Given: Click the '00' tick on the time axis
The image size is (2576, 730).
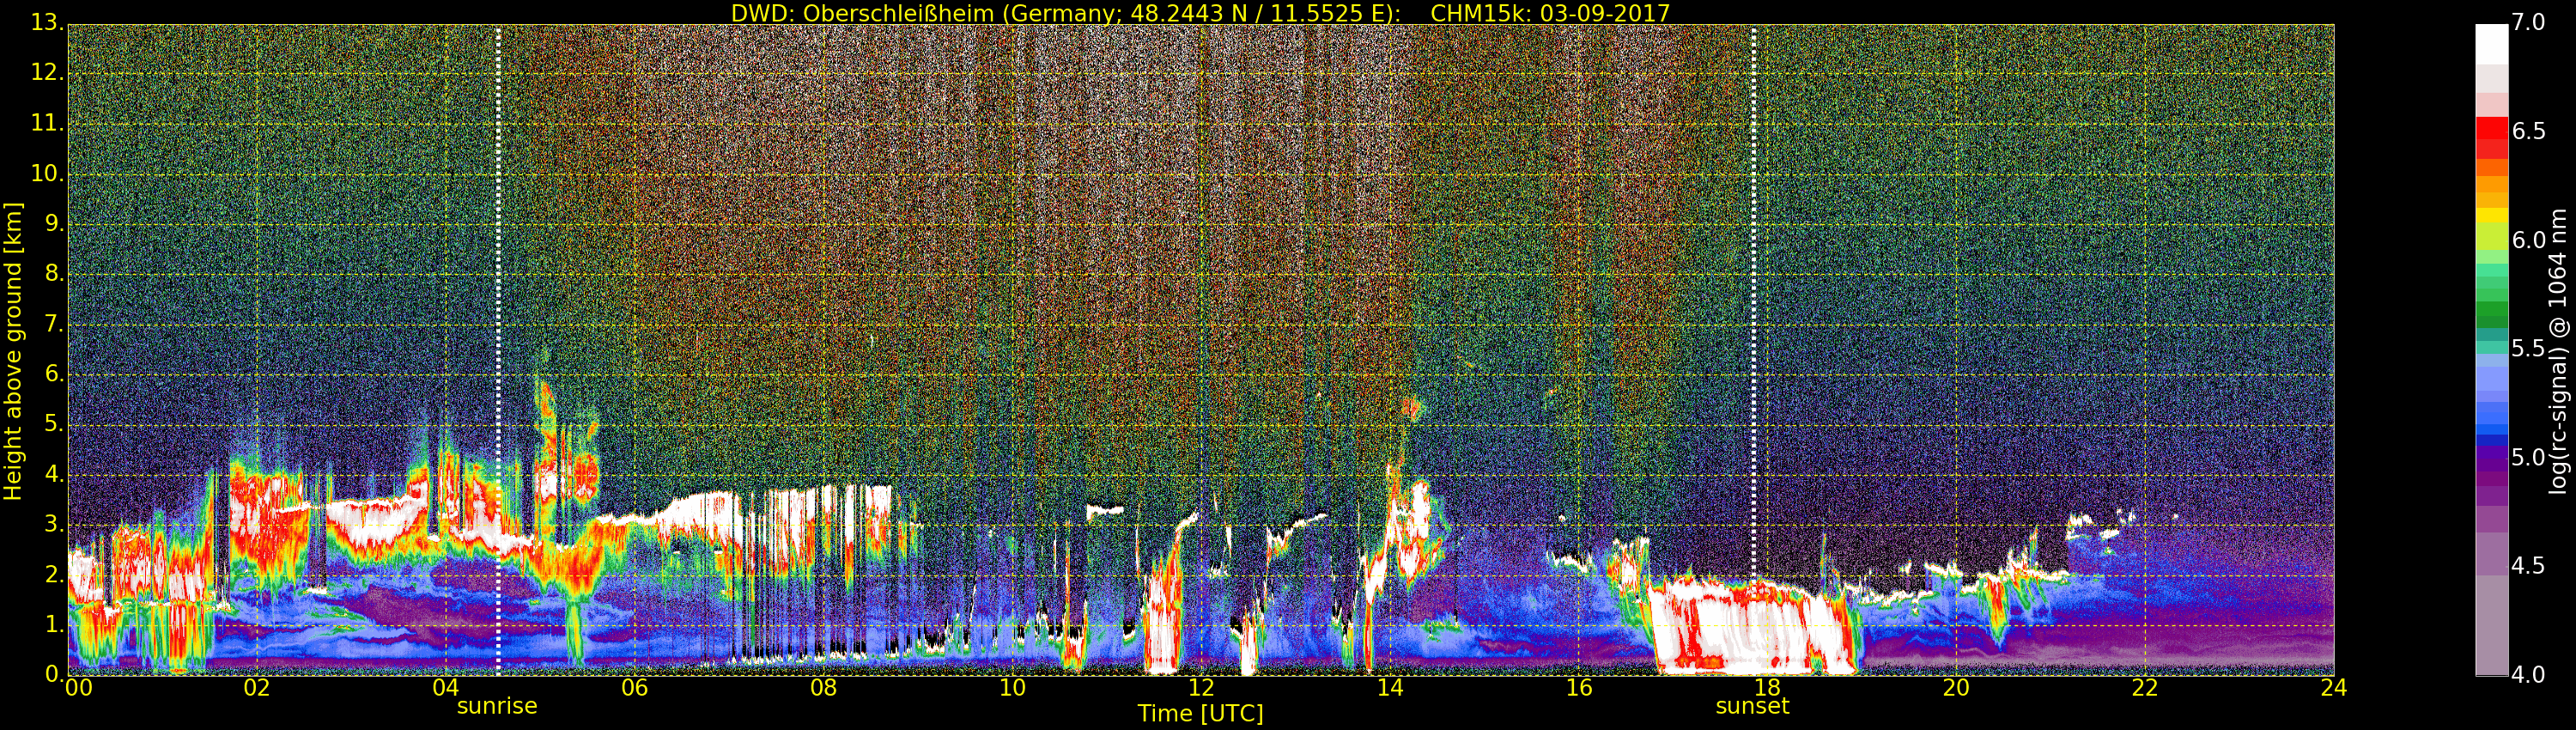Looking at the screenshot, I should [x=78, y=687].
